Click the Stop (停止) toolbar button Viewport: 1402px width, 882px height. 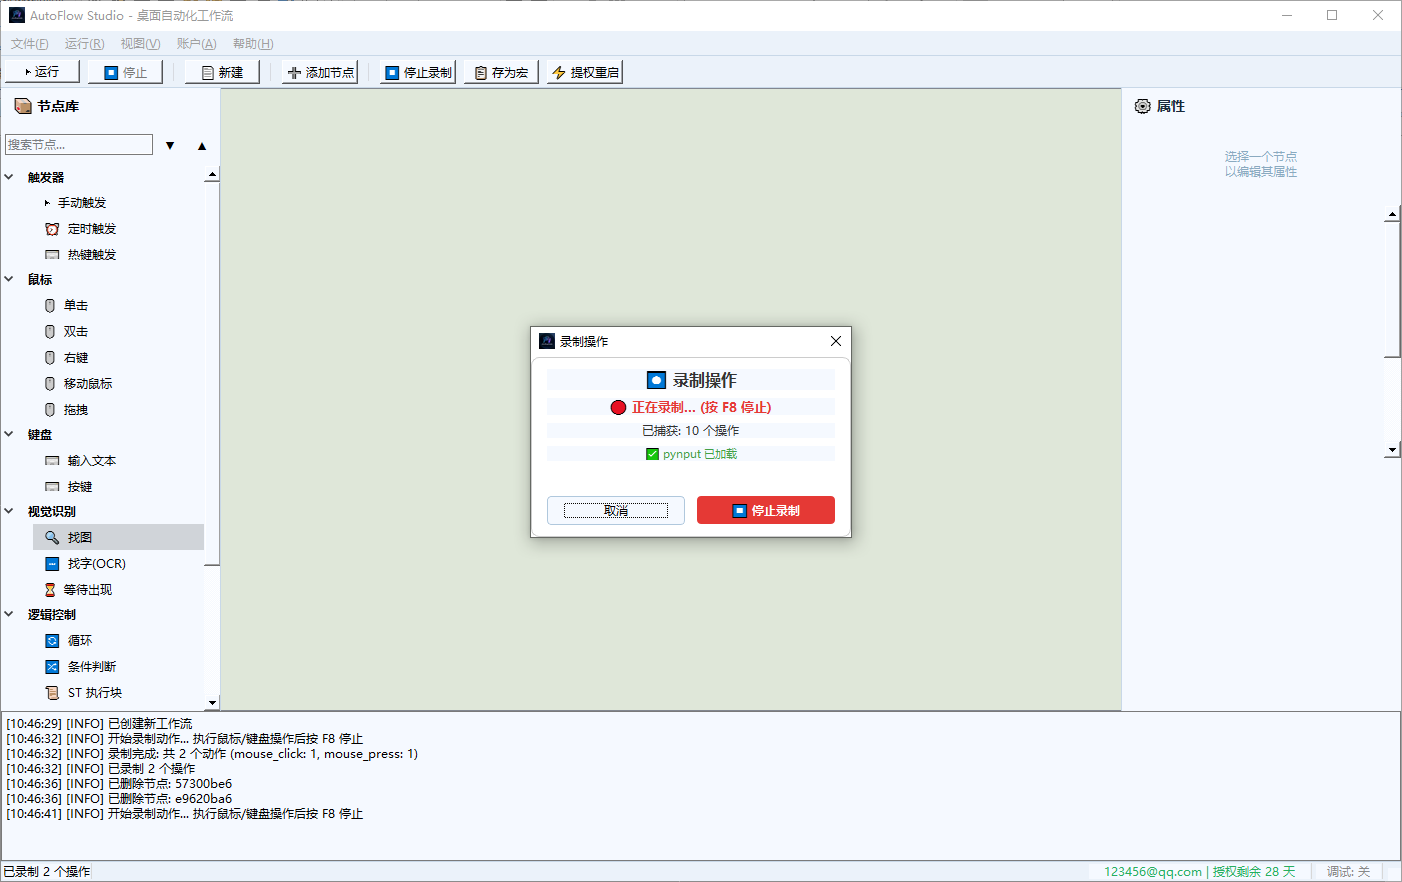pyautogui.click(x=125, y=72)
